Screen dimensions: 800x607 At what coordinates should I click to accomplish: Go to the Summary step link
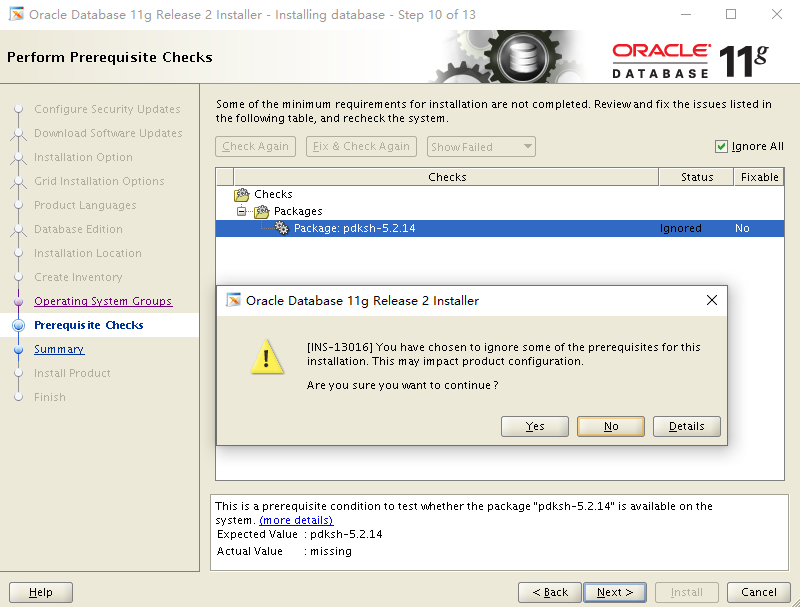coord(59,349)
